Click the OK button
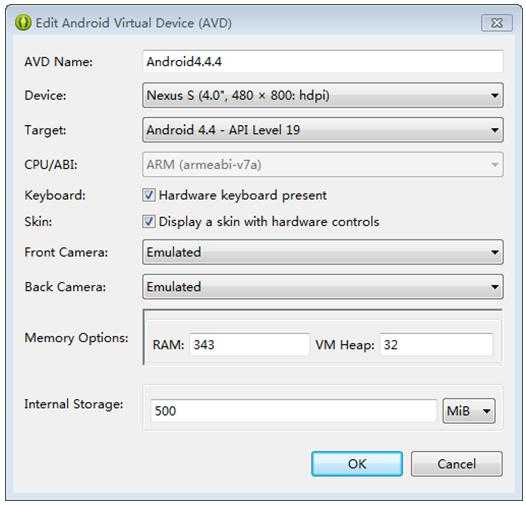Viewport: 526px width, 505px height. pyautogui.click(x=357, y=464)
